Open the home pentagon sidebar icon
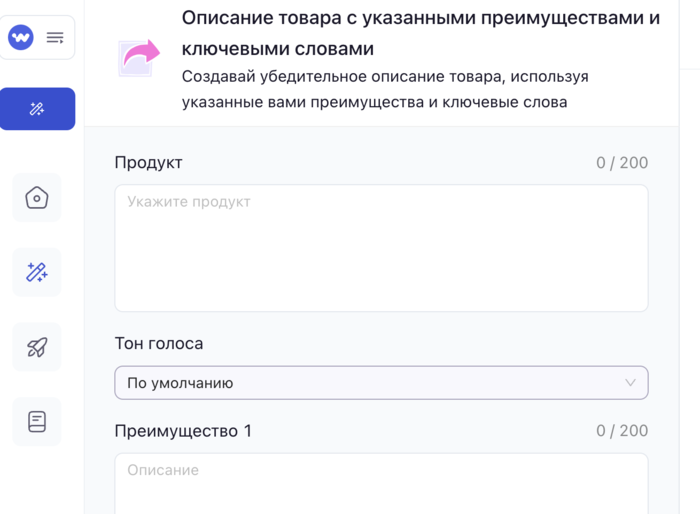 click(x=37, y=198)
